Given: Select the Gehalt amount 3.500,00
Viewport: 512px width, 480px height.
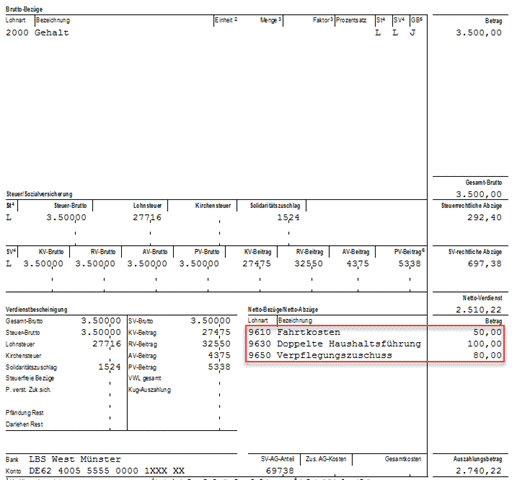Looking at the screenshot, I should pyautogui.click(x=479, y=33).
